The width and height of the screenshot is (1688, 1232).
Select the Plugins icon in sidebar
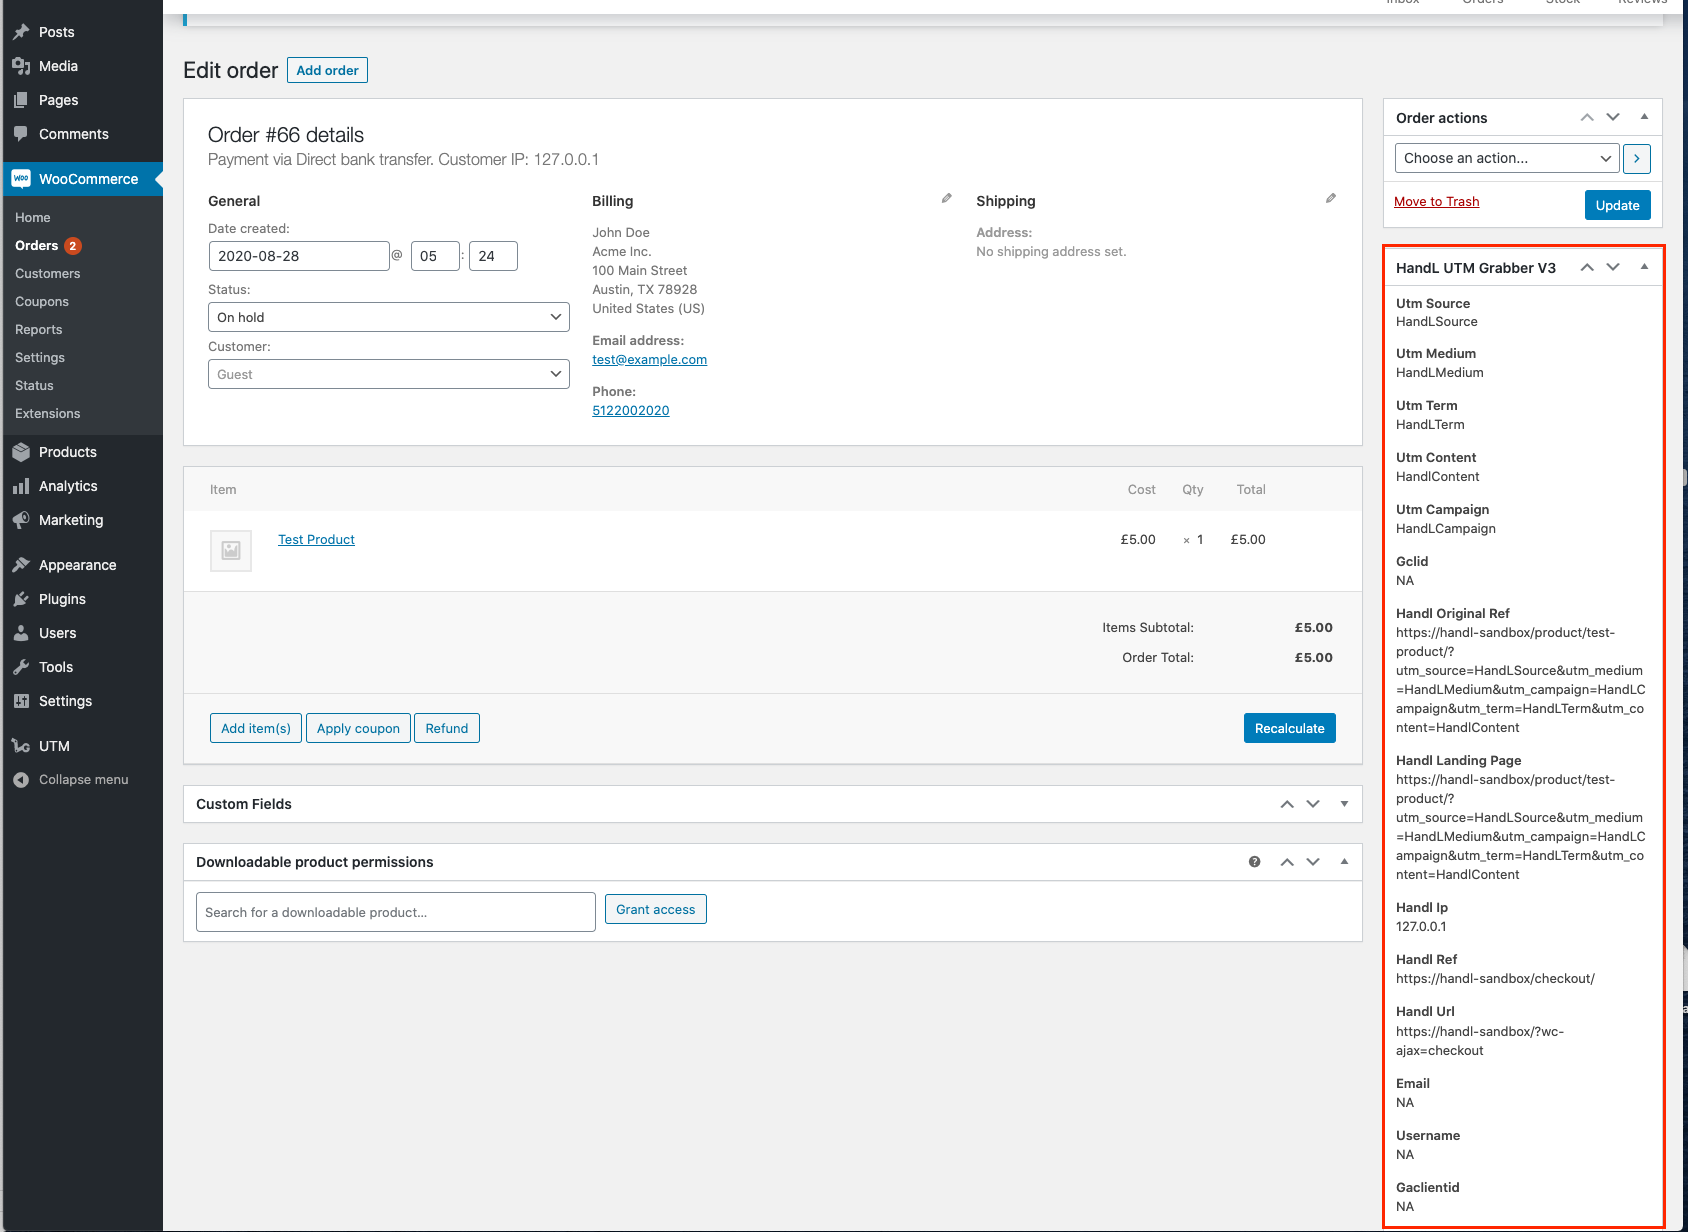point(22,598)
